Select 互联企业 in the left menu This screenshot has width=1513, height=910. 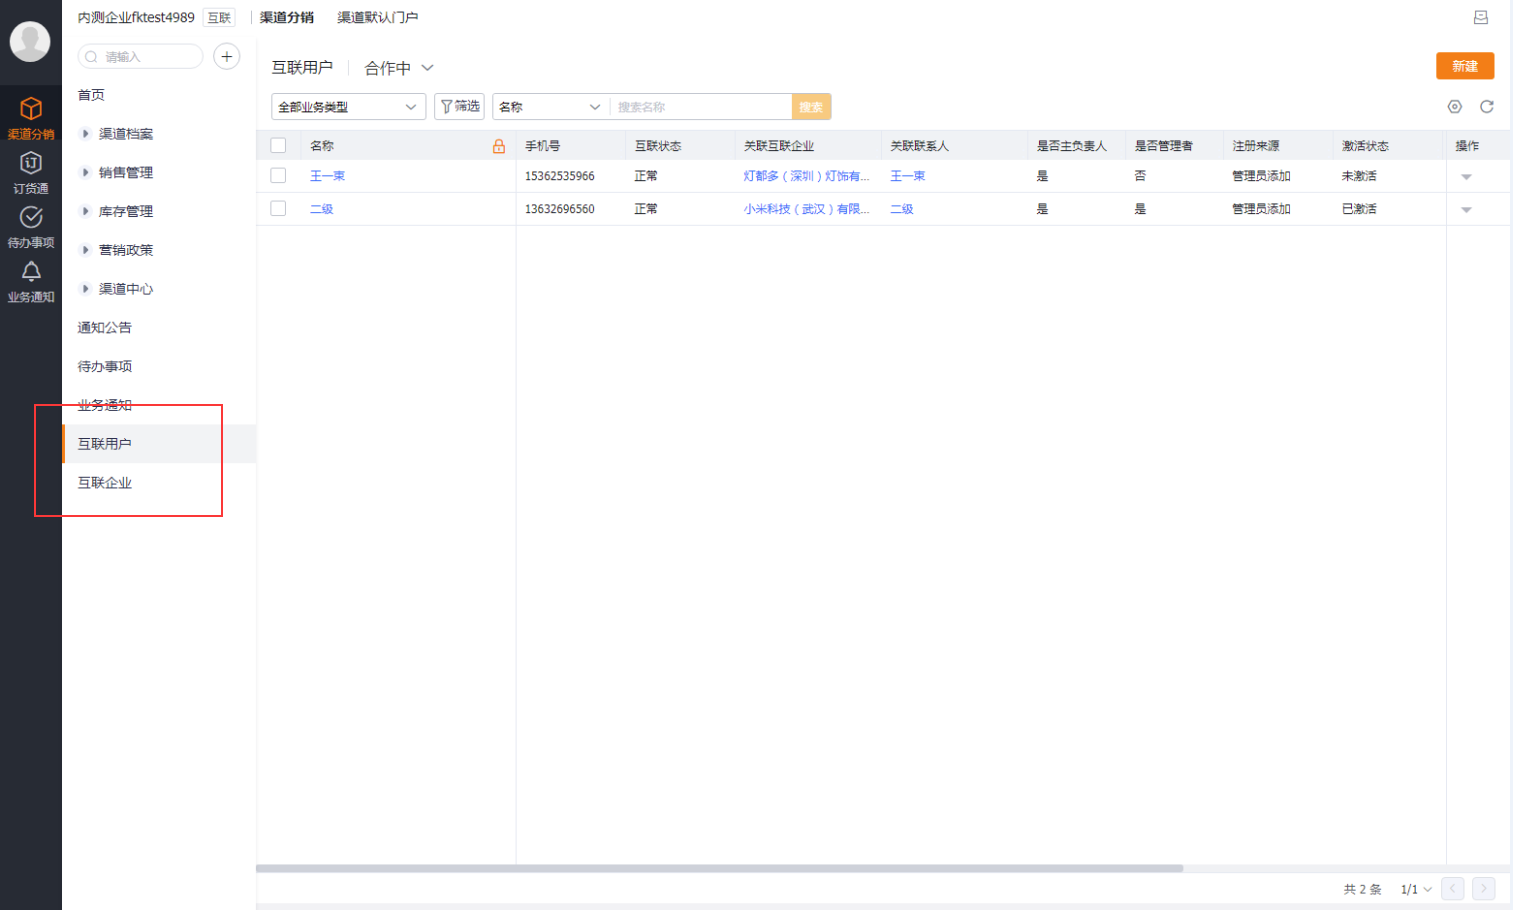(105, 483)
